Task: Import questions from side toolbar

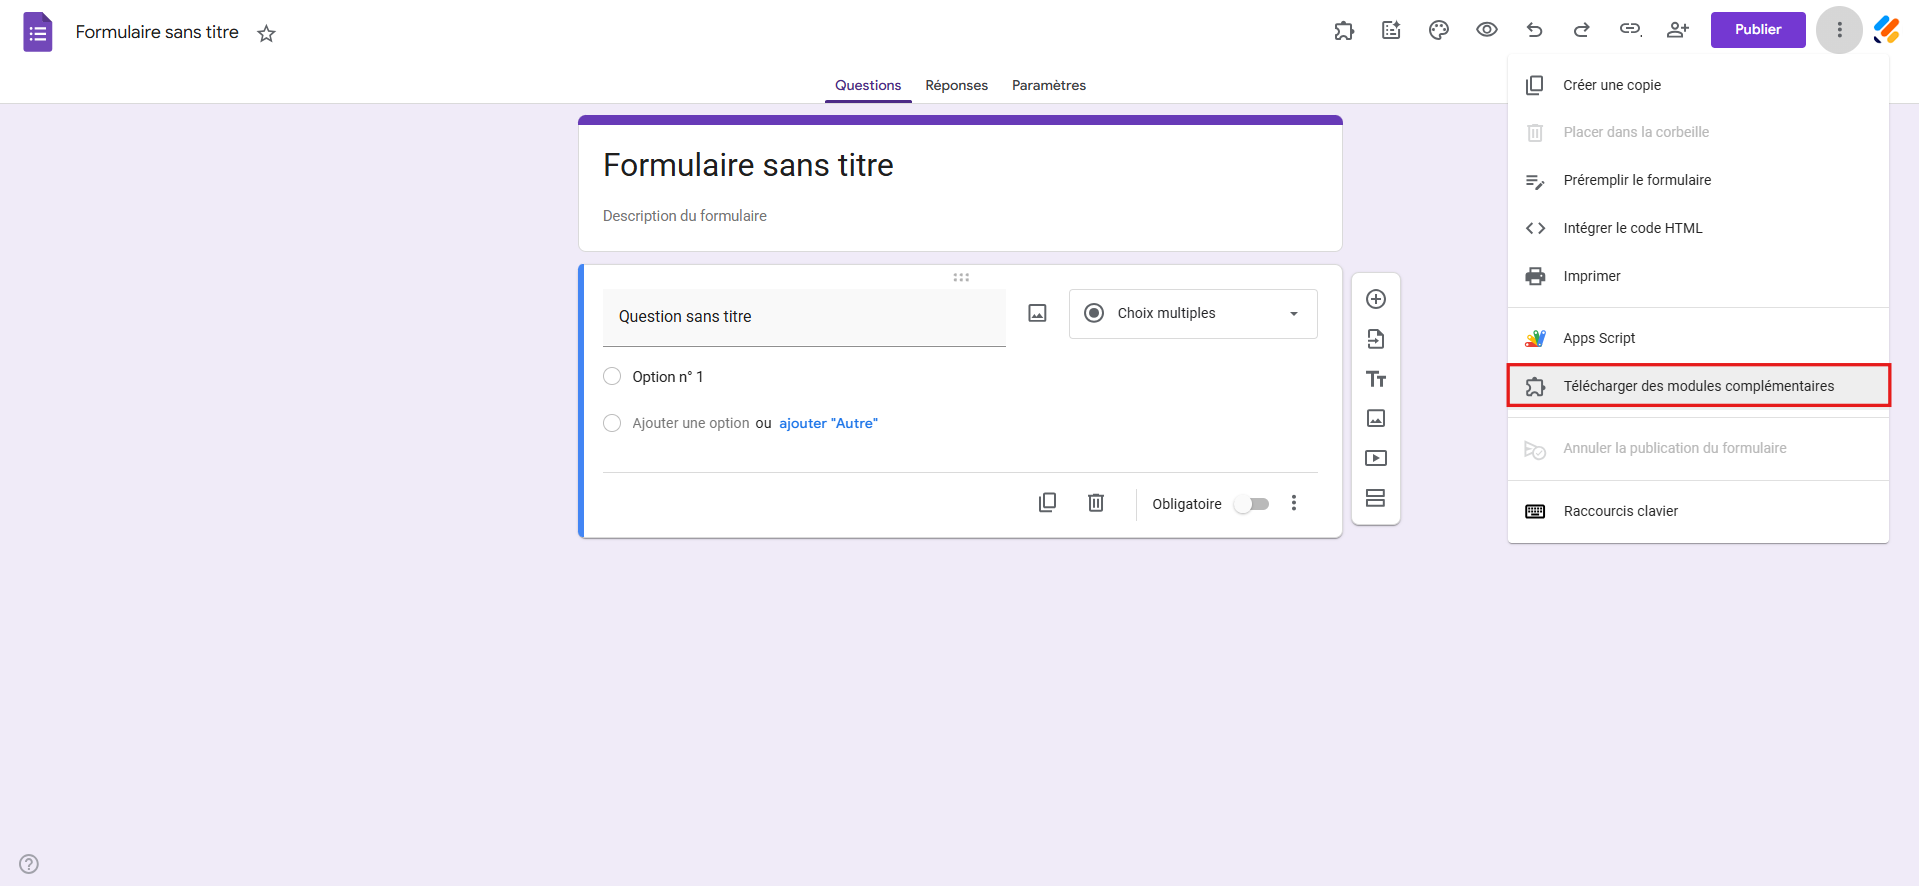Action: [x=1376, y=339]
